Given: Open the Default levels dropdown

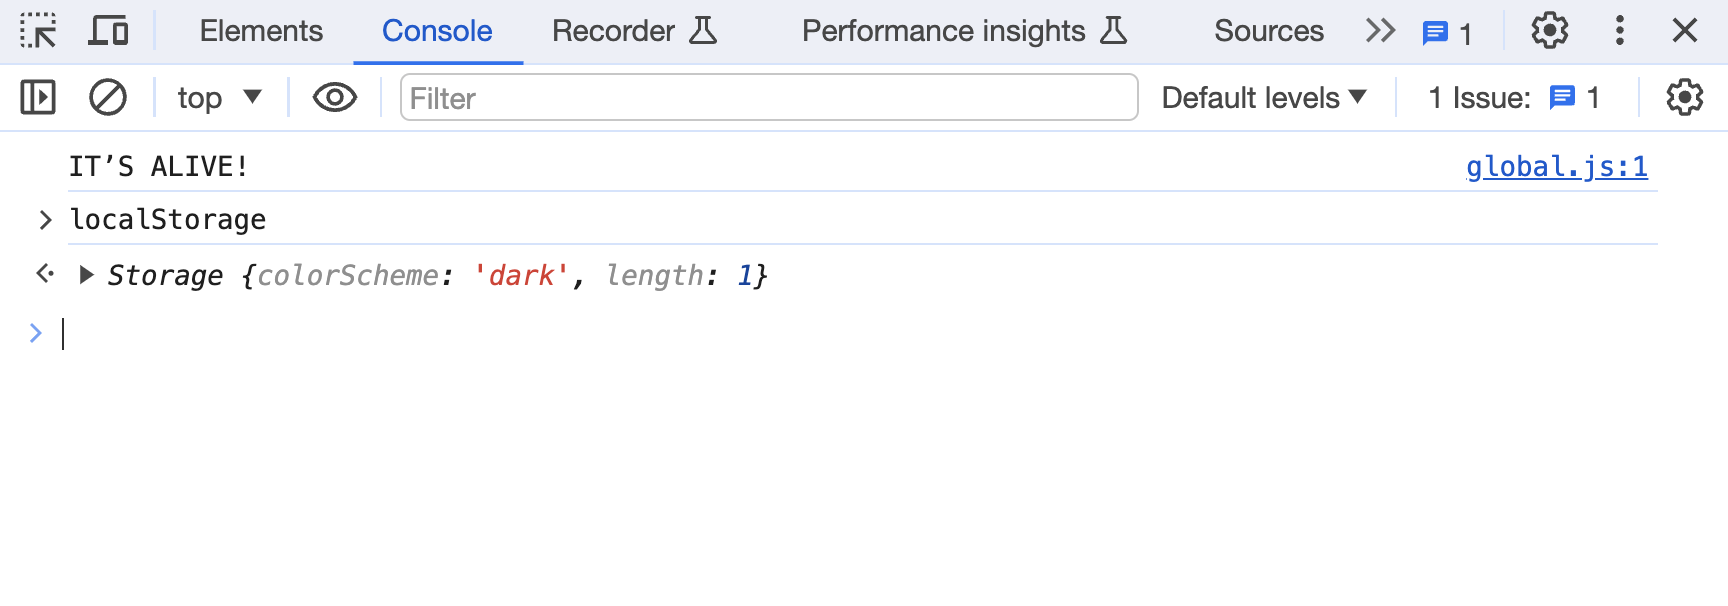Looking at the screenshot, I should [x=1264, y=98].
